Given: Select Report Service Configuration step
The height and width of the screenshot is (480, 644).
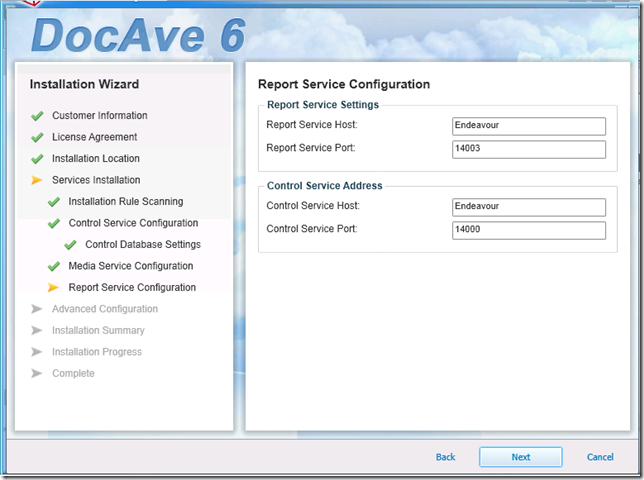Looking at the screenshot, I should coord(132,287).
